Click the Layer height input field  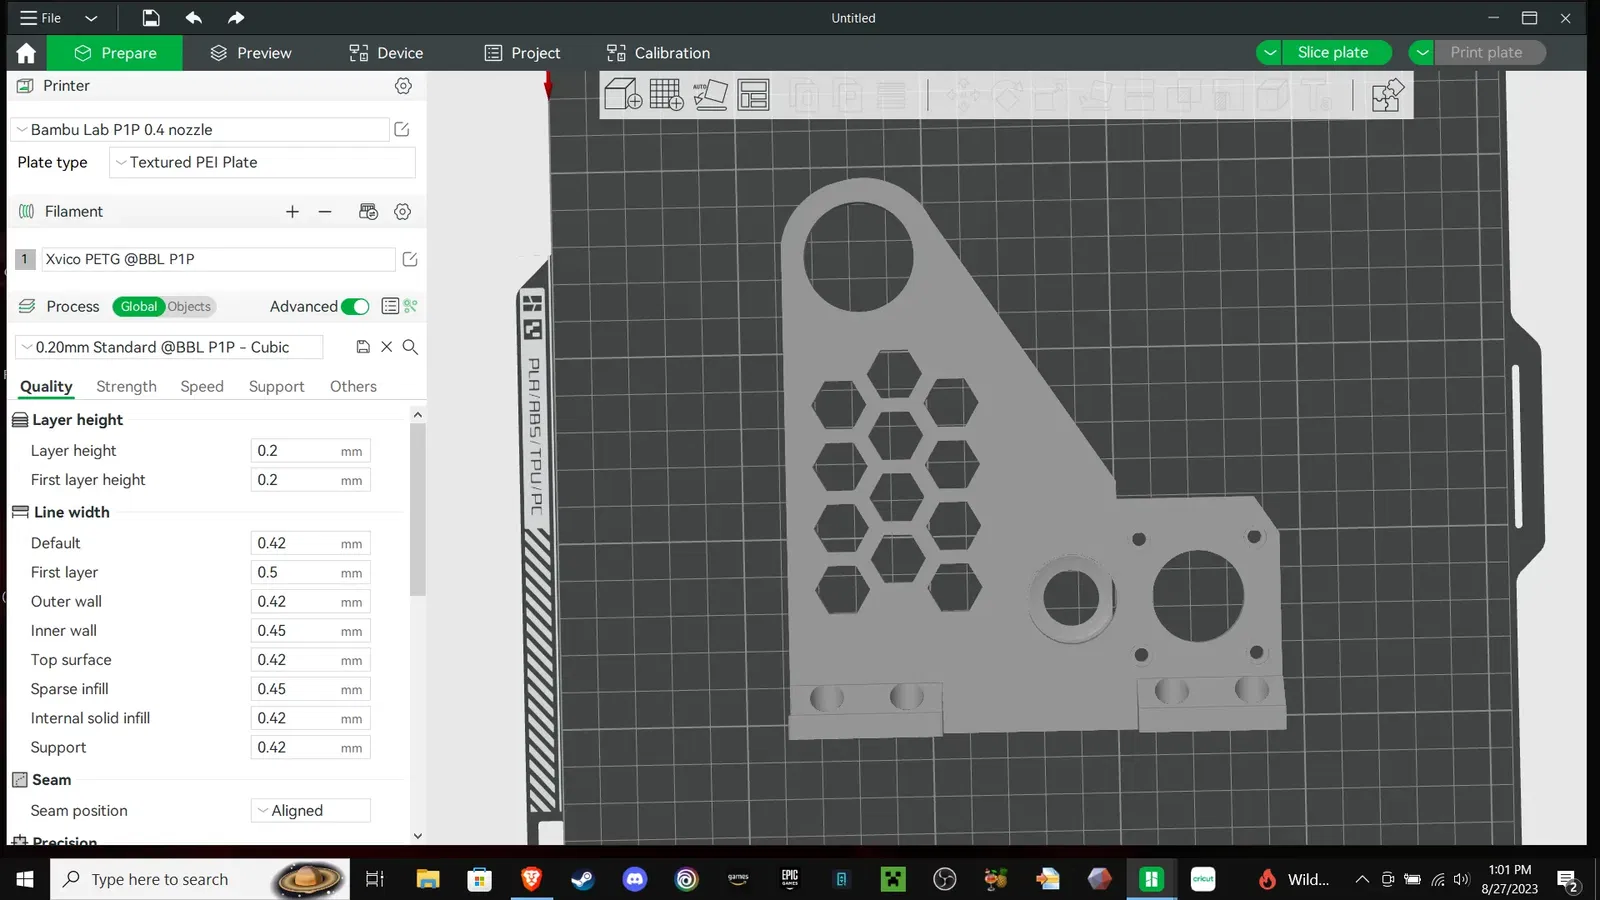click(x=295, y=451)
